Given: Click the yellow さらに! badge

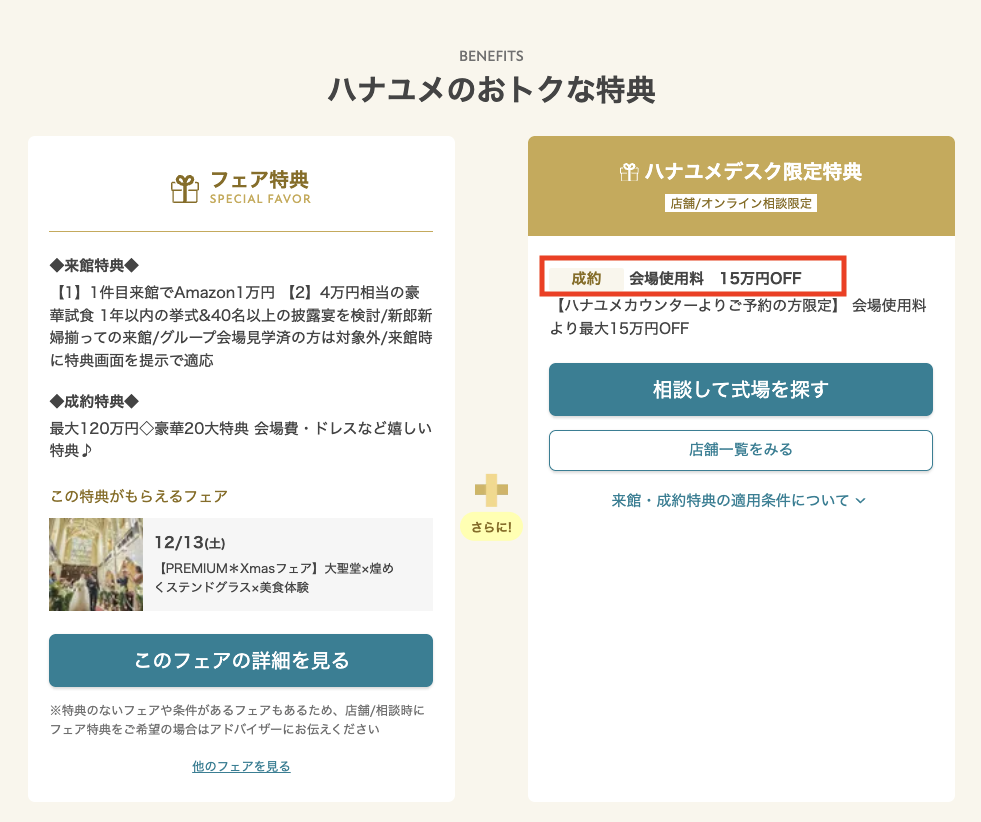Looking at the screenshot, I should (491, 525).
